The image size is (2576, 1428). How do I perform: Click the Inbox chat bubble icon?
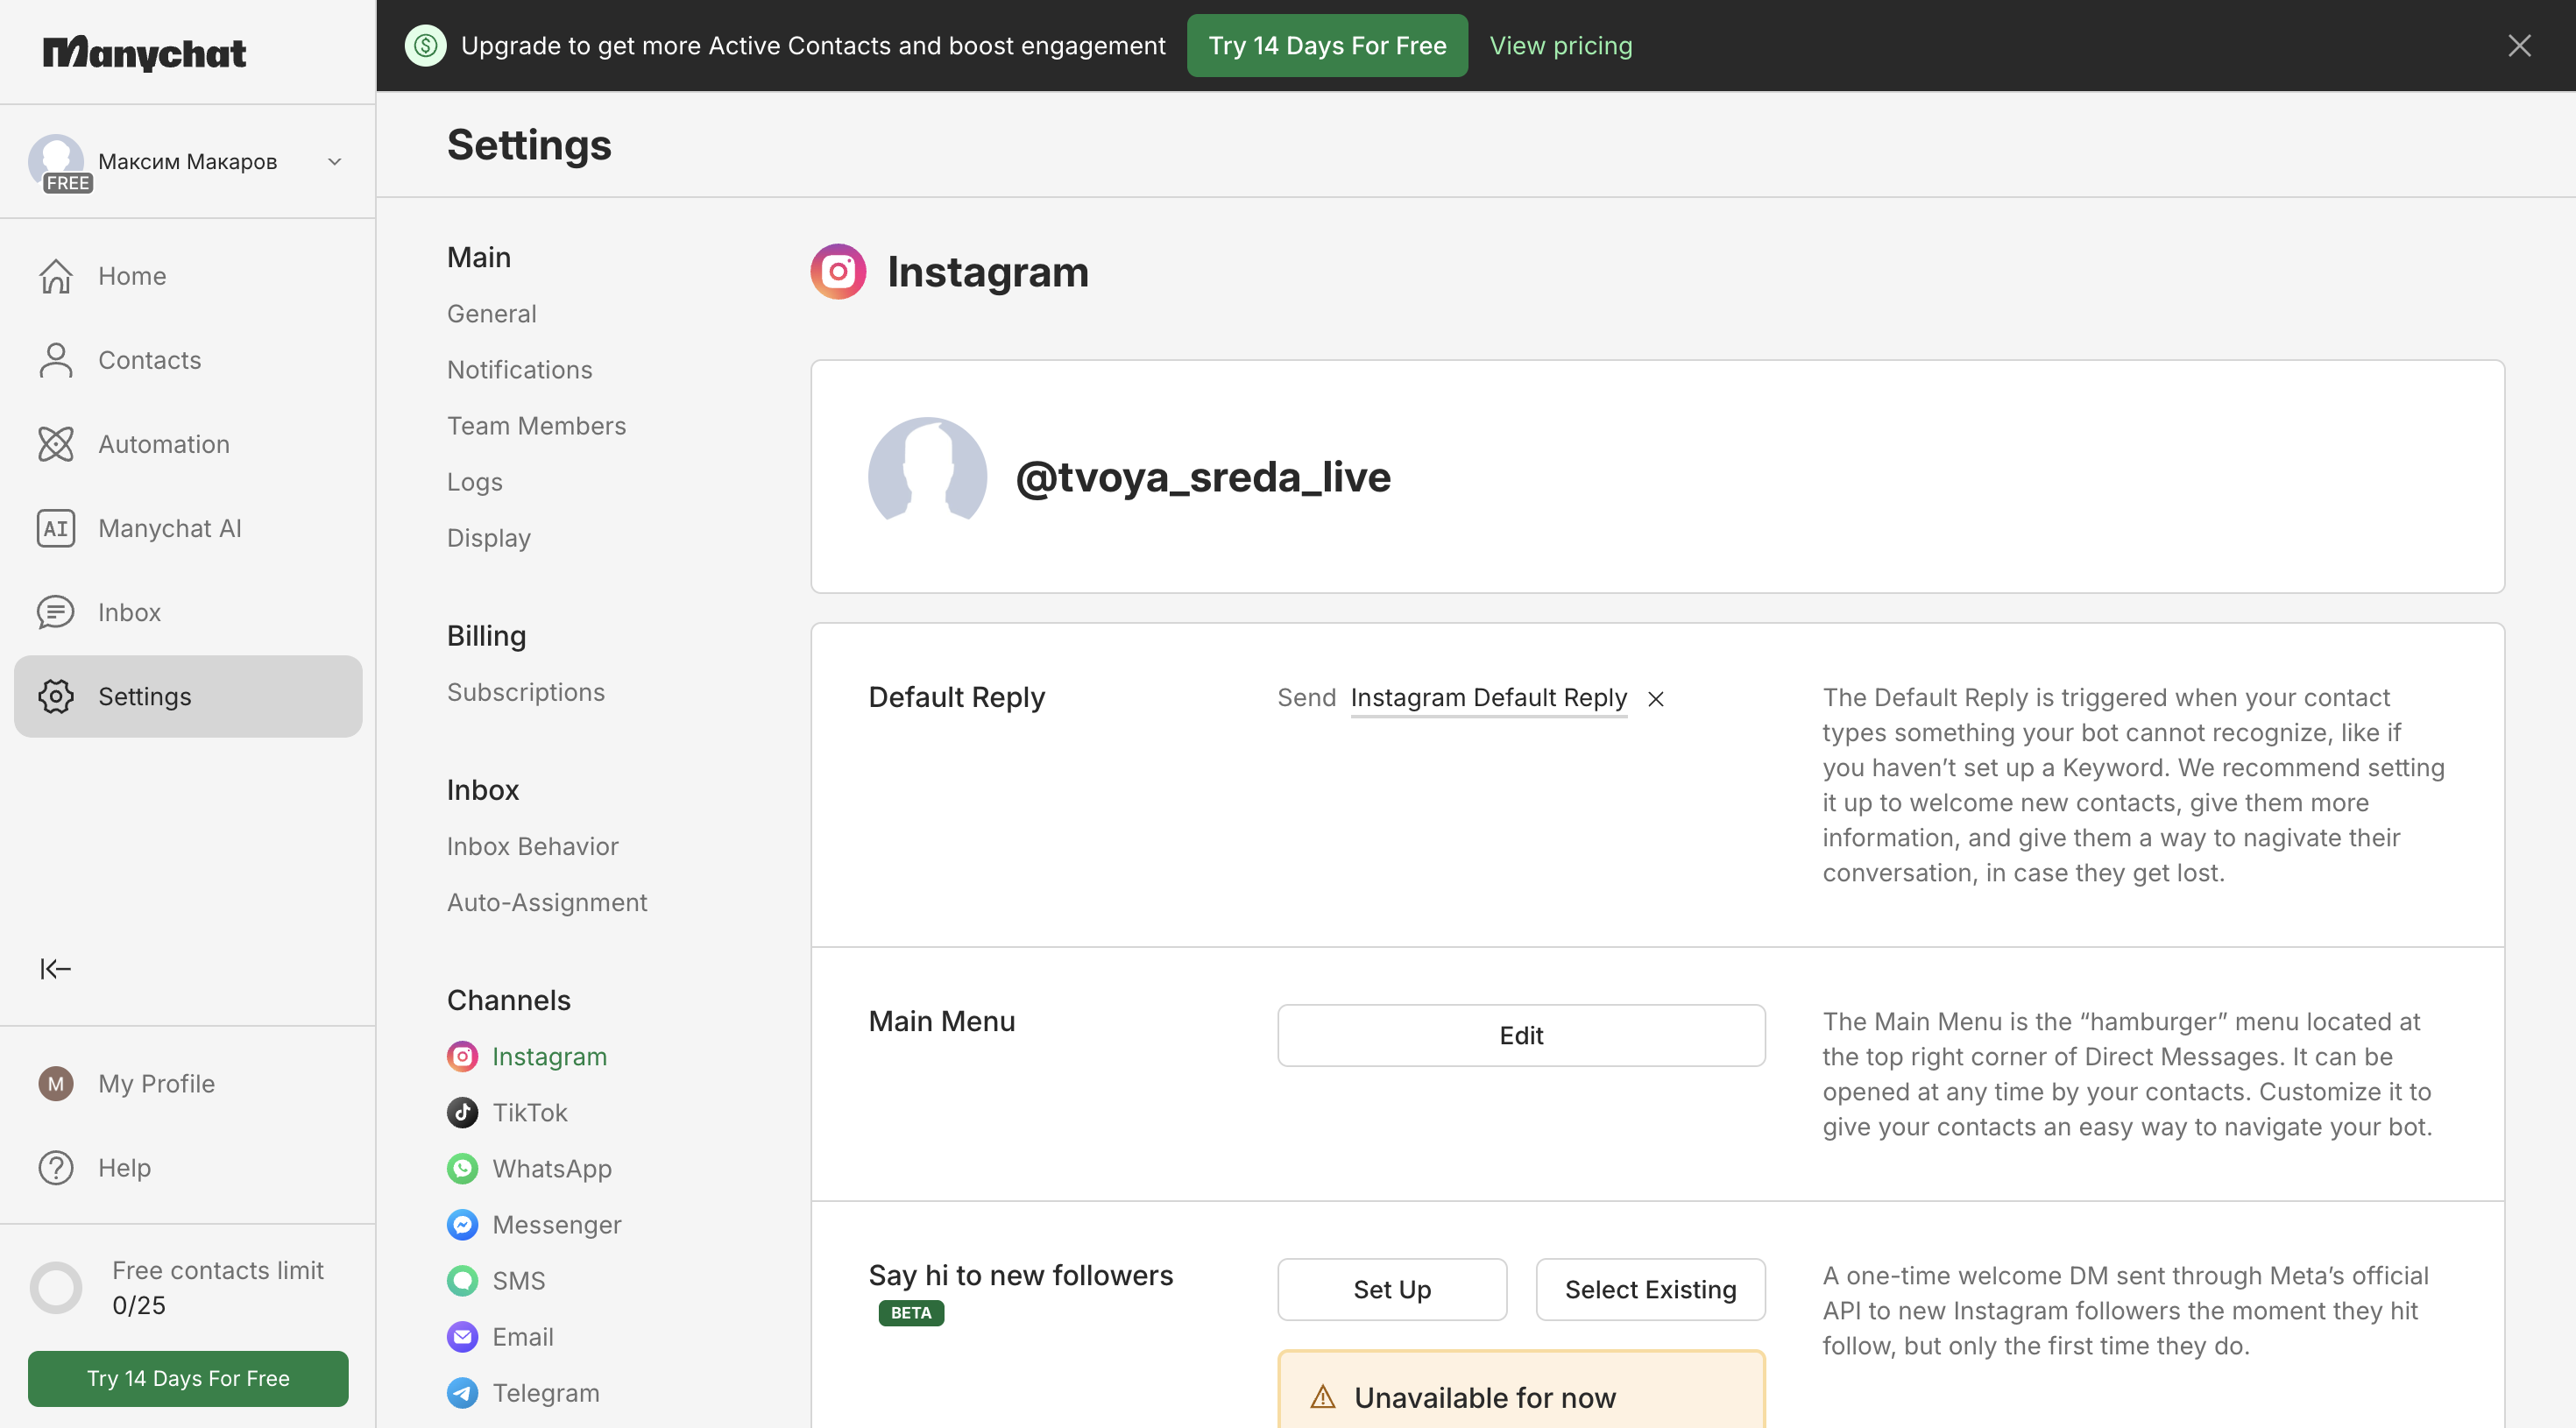pyautogui.click(x=56, y=612)
